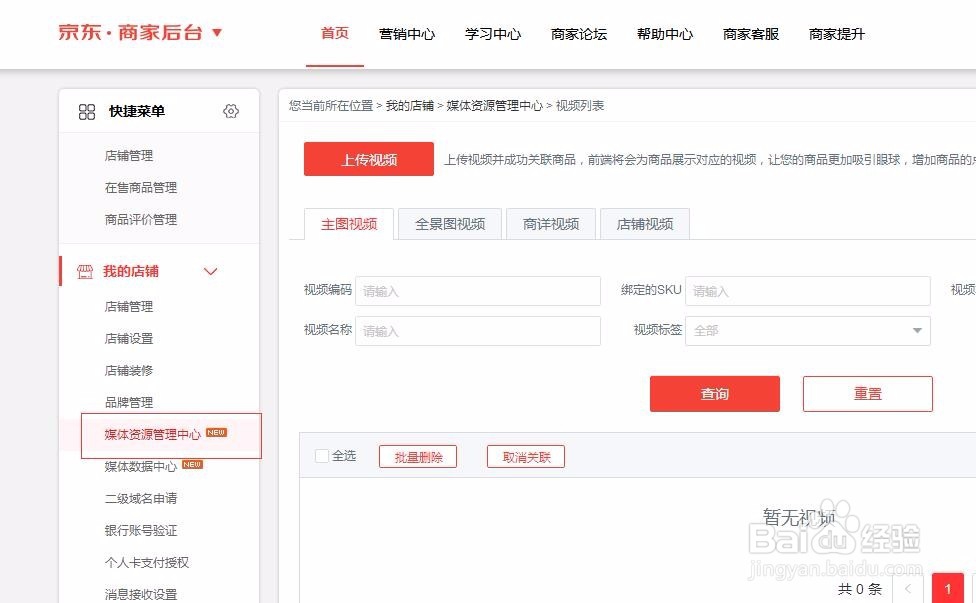976x603 pixels.
Task: Click the NEW badge on 媒体数据中心
Action: click(x=191, y=465)
